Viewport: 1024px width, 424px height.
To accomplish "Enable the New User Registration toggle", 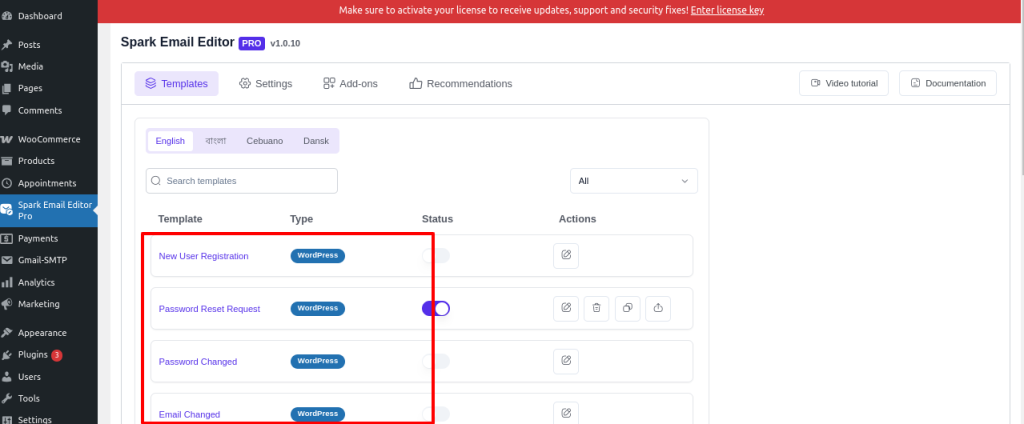I will (x=436, y=255).
